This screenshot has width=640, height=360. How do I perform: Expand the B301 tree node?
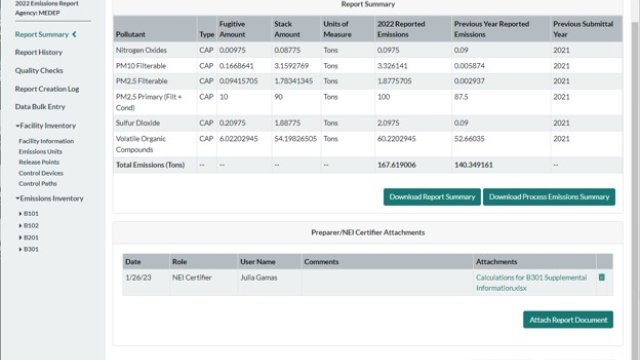(x=20, y=249)
